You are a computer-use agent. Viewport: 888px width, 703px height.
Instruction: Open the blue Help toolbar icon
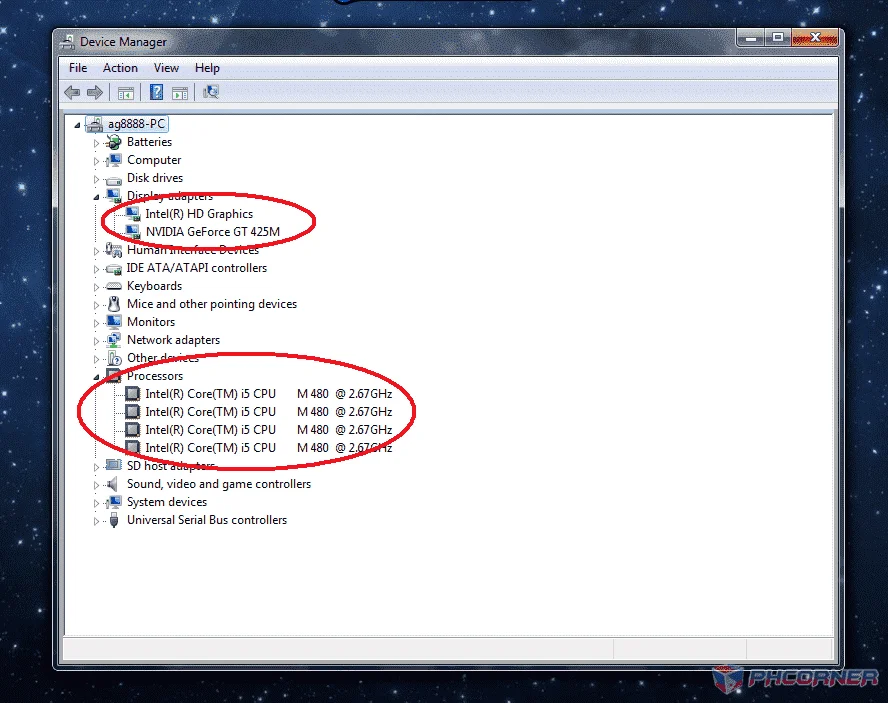(x=156, y=92)
